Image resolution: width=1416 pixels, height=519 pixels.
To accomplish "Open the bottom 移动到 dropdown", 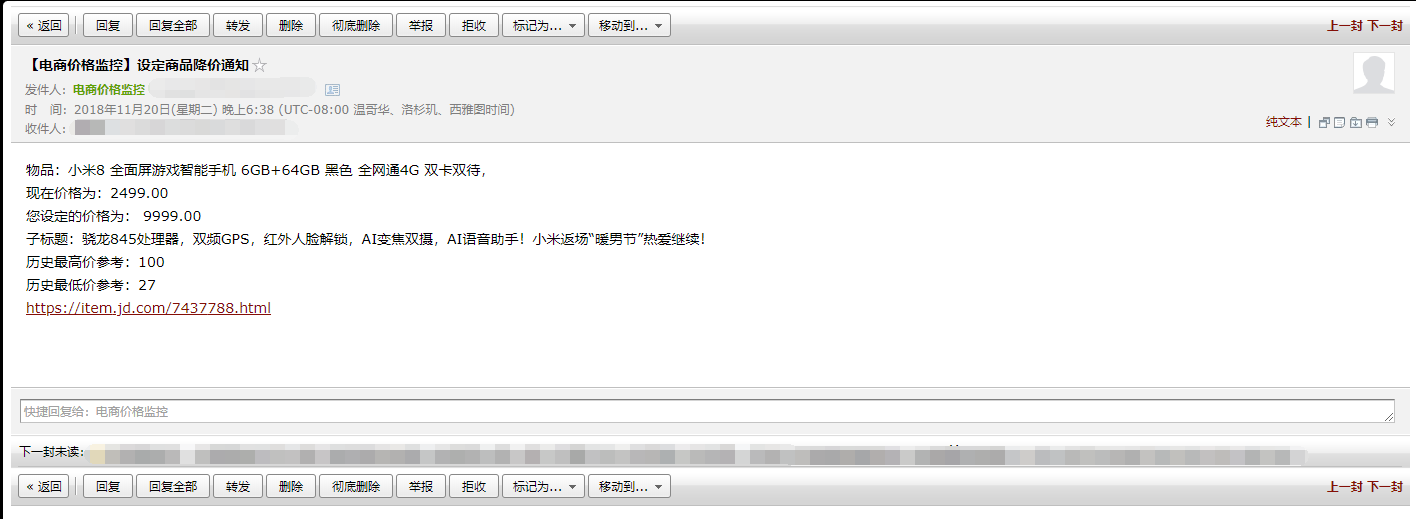I will point(629,487).
